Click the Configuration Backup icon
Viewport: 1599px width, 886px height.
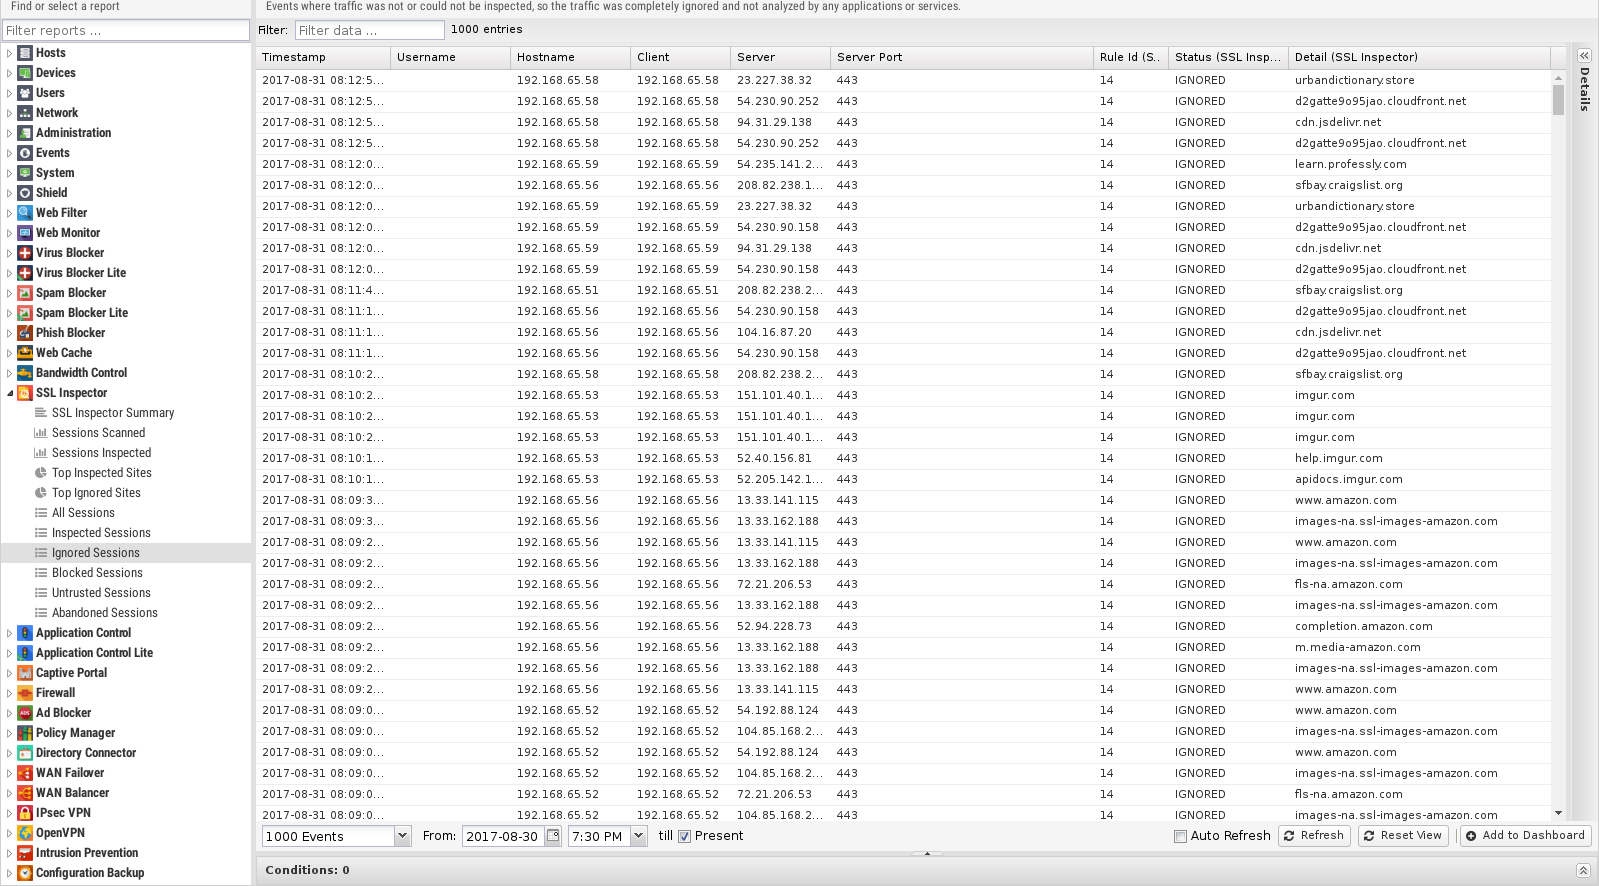tap(25, 873)
